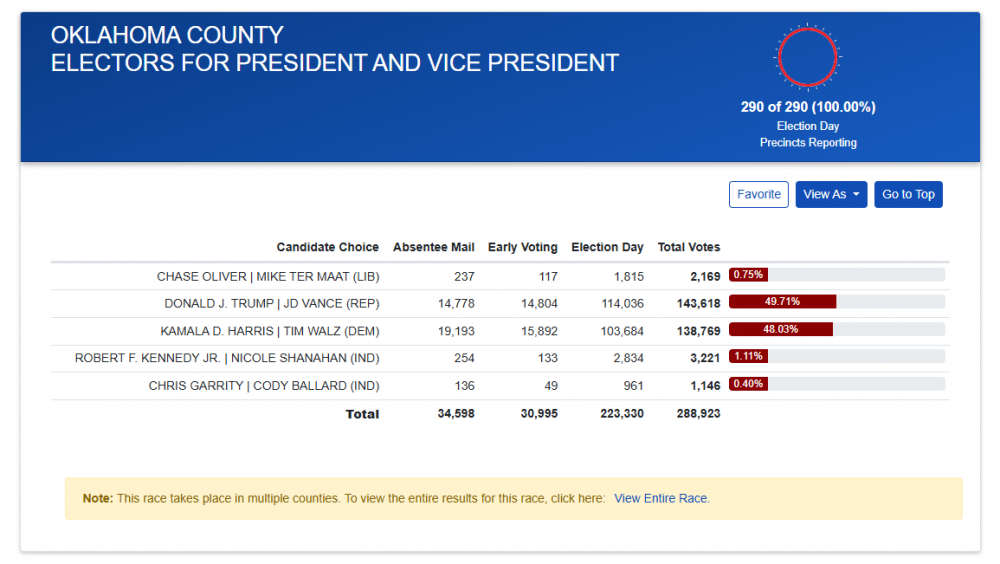Select the Kamala D. Harris candidate name
This screenshot has height=564, width=1000.
(x=269, y=331)
